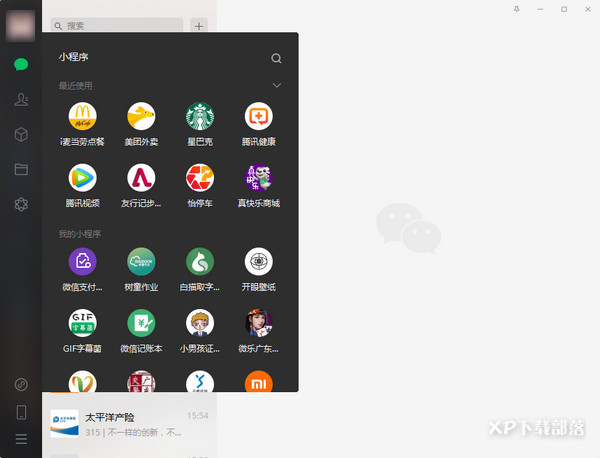Launch the 美团外卖 mini program
The width and height of the screenshot is (600, 458).
pos(141,124)
